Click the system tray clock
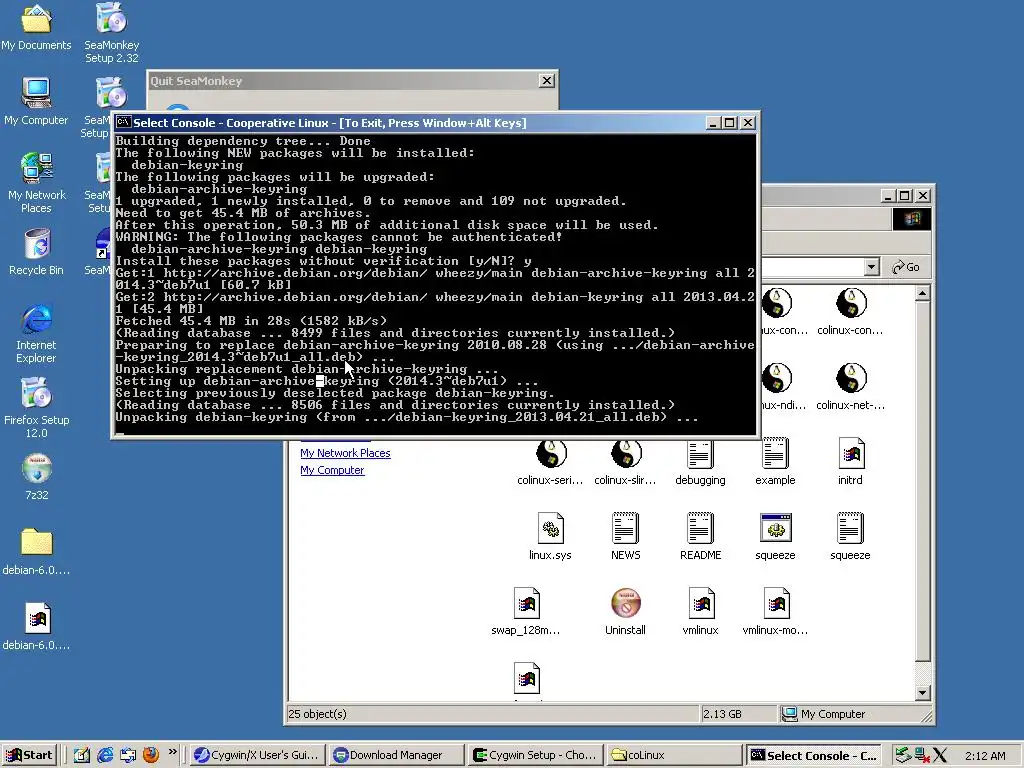 [985, 756]
